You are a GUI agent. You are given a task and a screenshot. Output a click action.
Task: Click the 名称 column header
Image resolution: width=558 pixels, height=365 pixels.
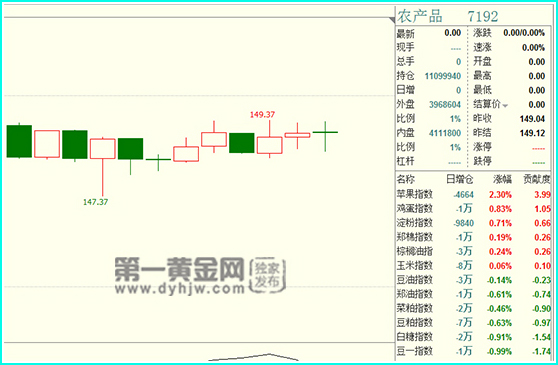(406, 180)
